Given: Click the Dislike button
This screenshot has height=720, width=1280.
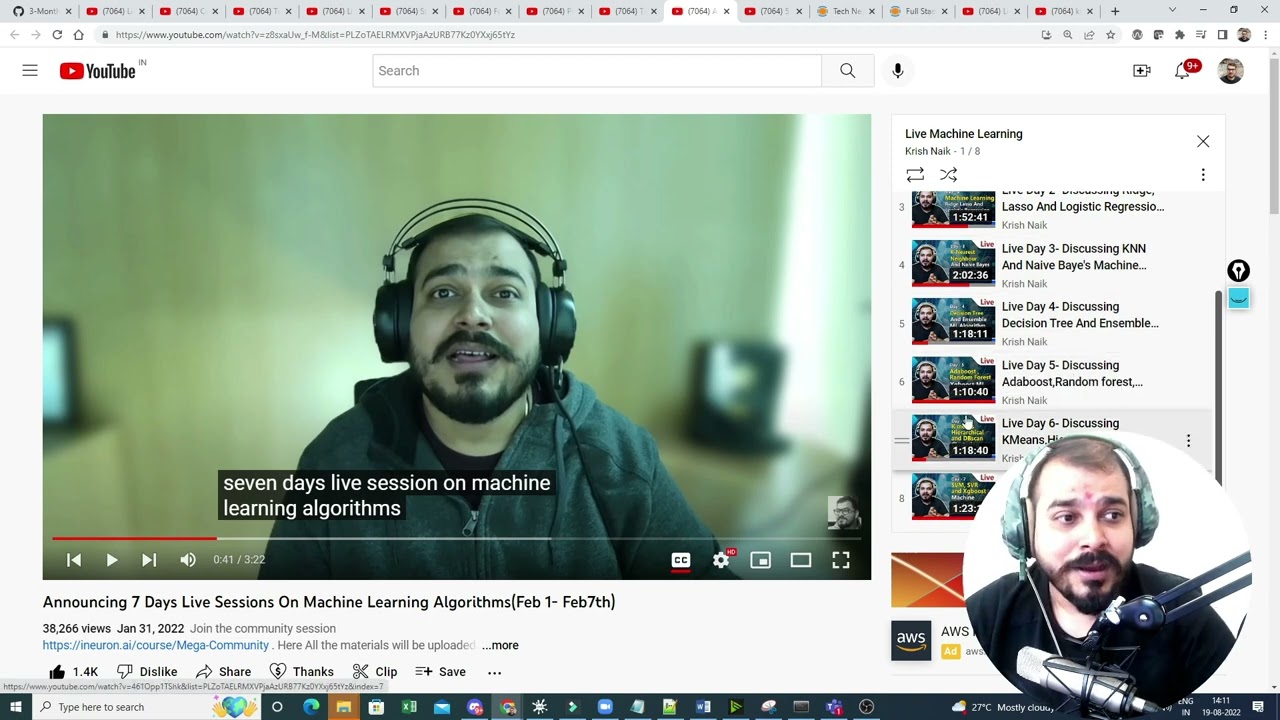Looking at the screenshot, I should (x=147, y=672).
